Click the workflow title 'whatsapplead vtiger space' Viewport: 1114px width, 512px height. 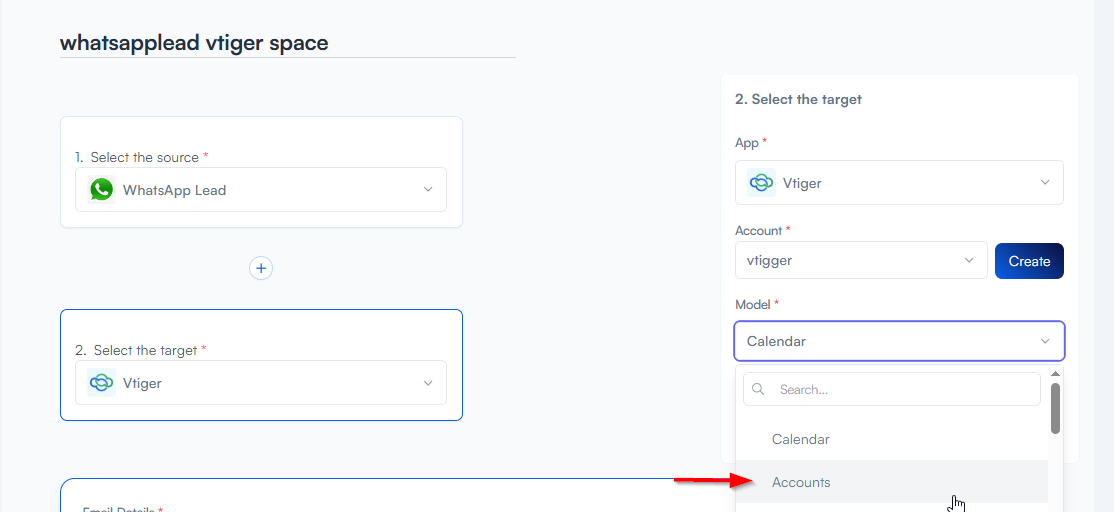pyautogui.click(x=194, y=43)
